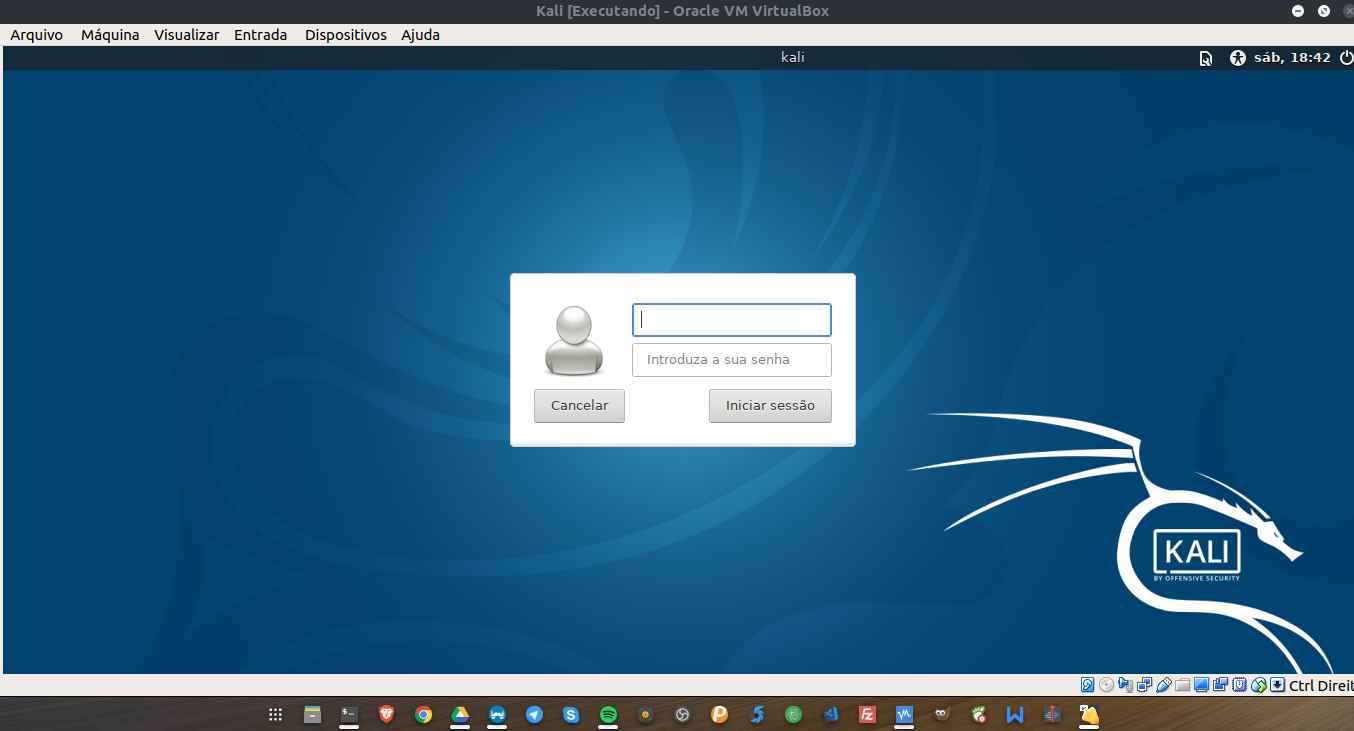Open the Dispositivos menu
The height and width of the screenshot is (731, 1354).
tap(345, 35)
